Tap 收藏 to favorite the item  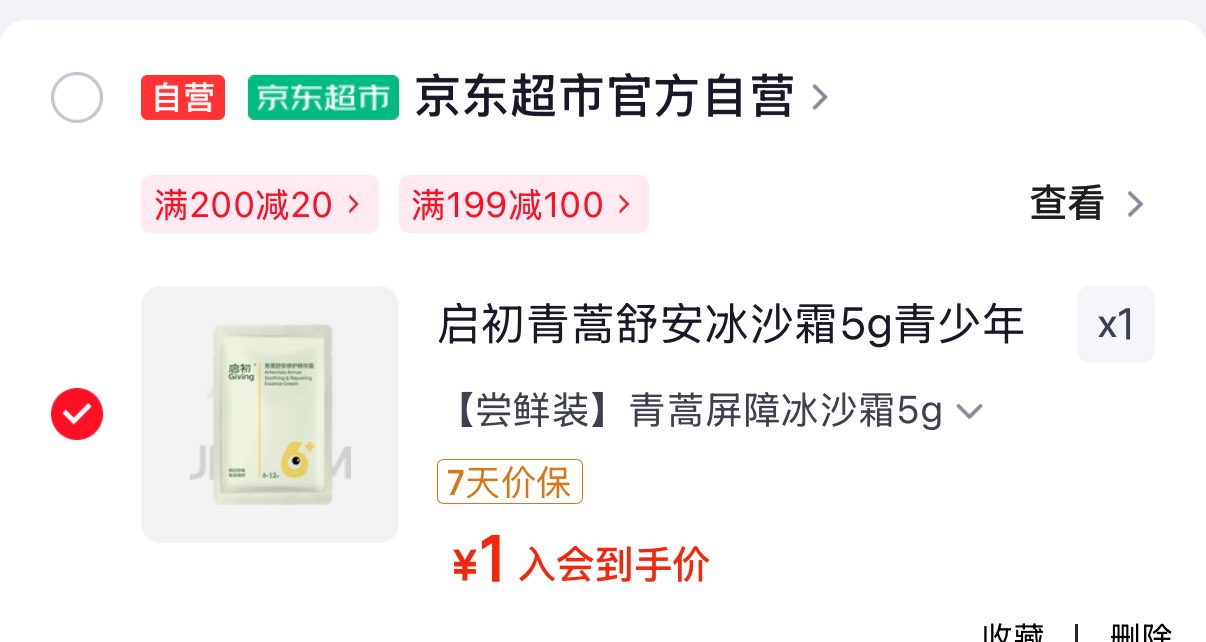tap(1013, 634)
